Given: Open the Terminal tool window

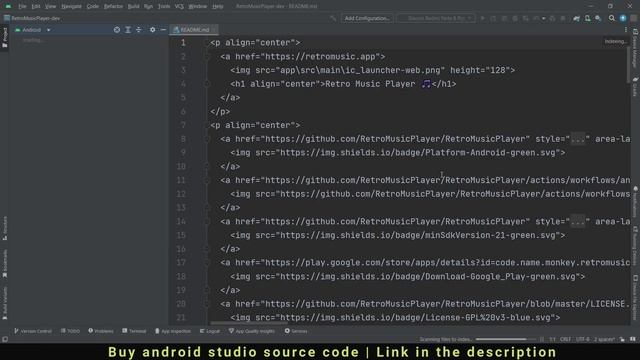Looking at the screenshot, I should coord(134,331).
